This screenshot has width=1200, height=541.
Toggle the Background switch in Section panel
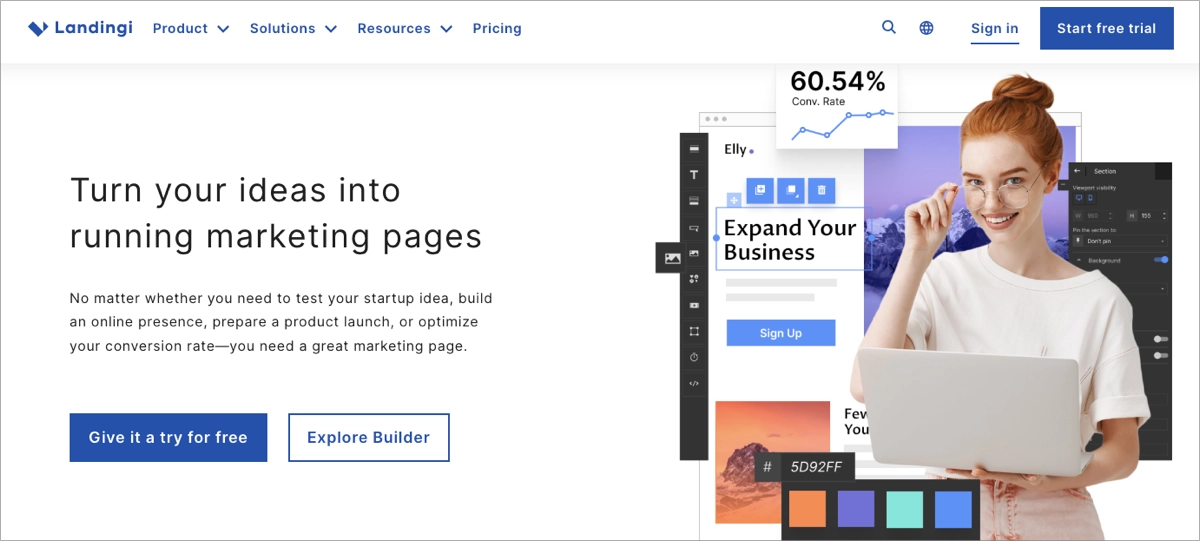click(1161, 260)
